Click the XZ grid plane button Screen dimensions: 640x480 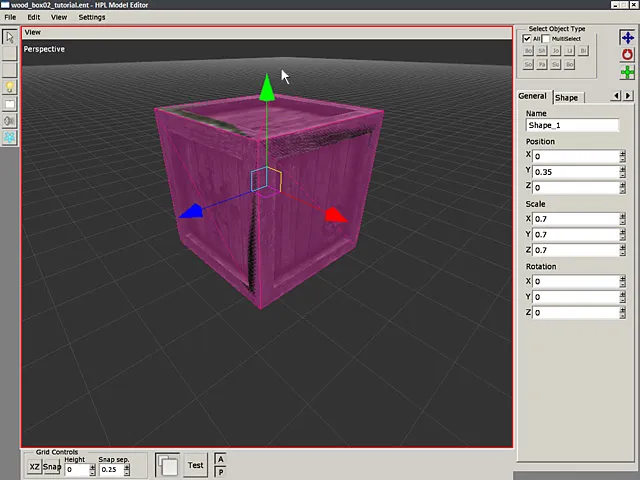click(x=34, y=467)
